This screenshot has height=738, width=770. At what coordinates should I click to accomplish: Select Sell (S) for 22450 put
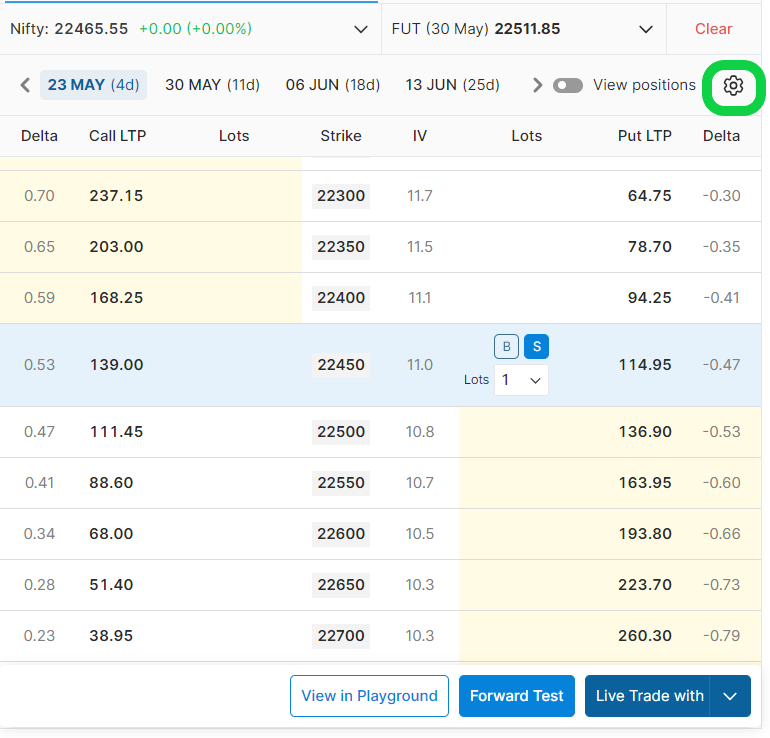[536, 347]
